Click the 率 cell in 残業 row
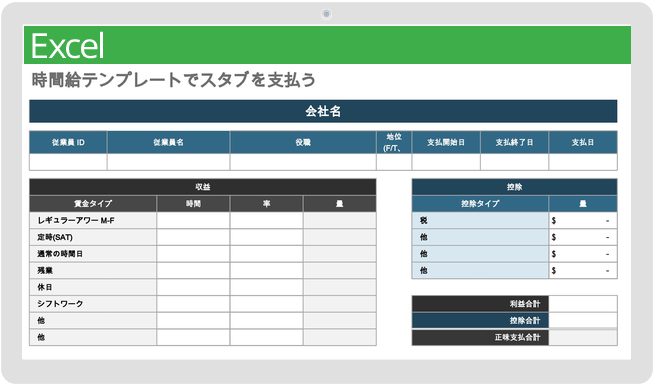Image resolution: width=654 pixels, height=385 pixels. [267, 270]
